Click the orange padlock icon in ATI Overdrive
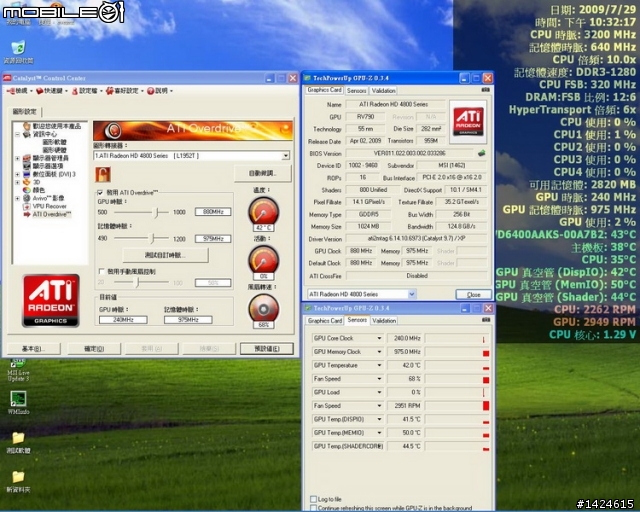Image resolution: width=640 pixels, height=512 pixels. click(103, 174)
